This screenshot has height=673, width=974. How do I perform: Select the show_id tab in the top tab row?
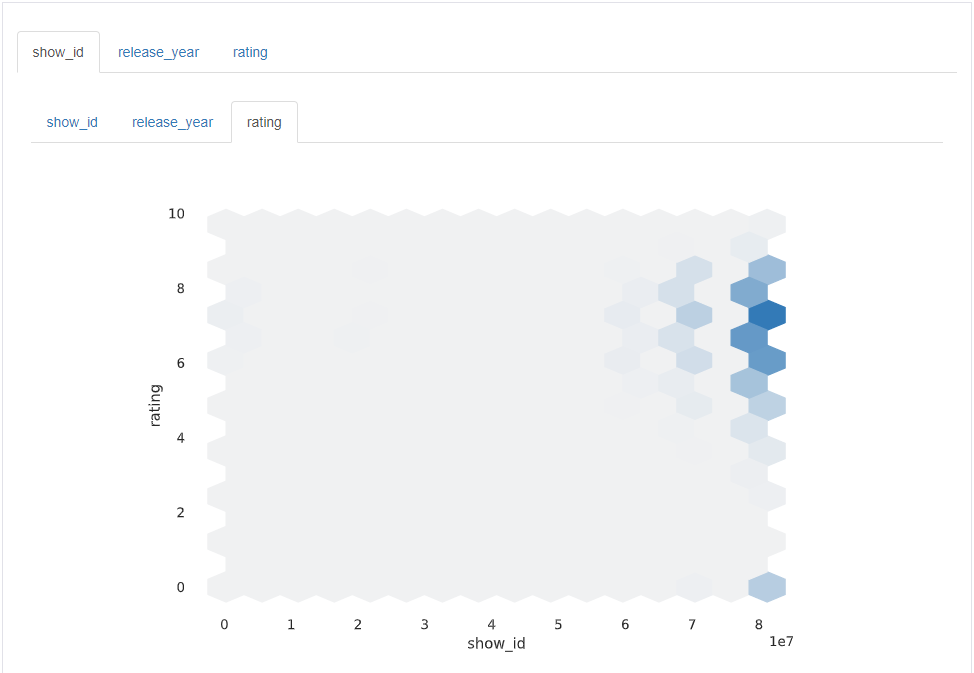click(58, 52)
